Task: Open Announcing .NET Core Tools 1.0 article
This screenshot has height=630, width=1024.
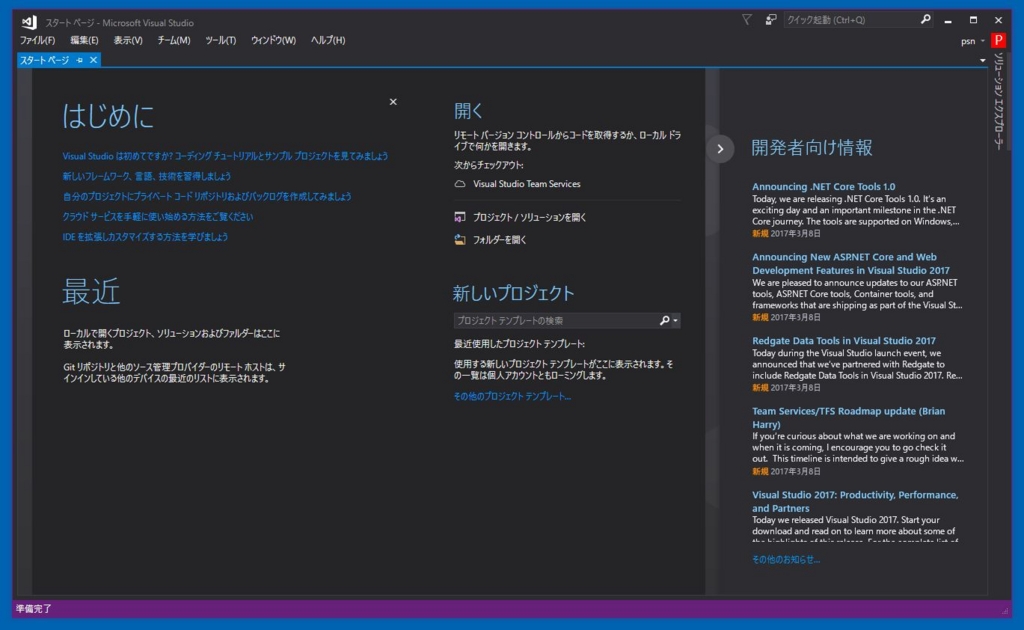Action: click(x=824, y=187)
